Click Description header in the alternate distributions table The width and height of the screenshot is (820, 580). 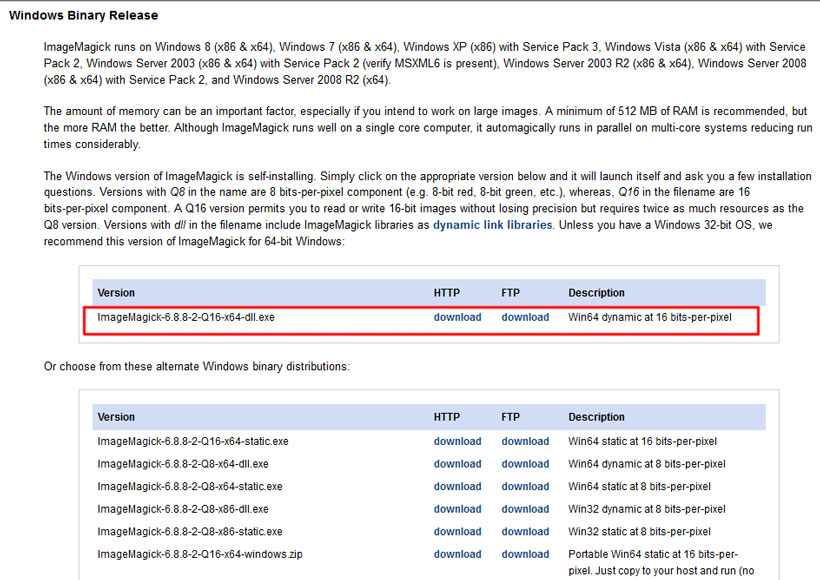(x=596, y=417)
